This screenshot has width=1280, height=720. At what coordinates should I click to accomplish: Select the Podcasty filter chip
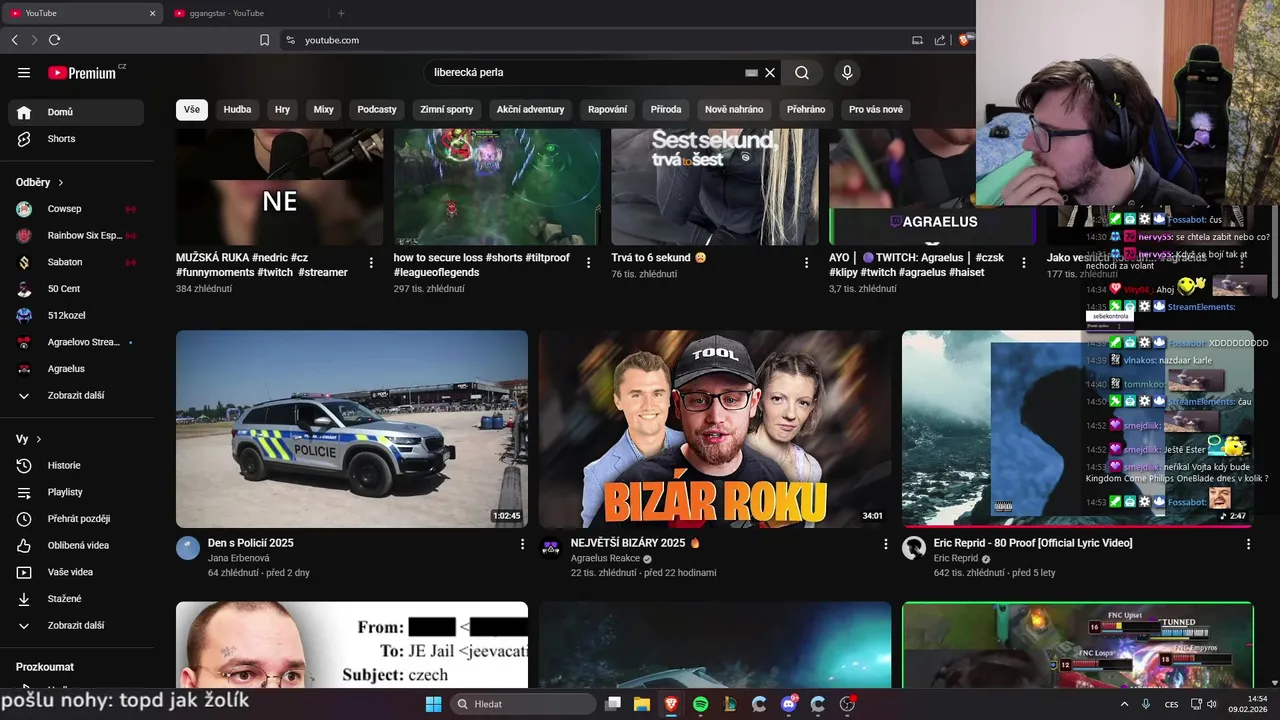[x=377, y=109]
